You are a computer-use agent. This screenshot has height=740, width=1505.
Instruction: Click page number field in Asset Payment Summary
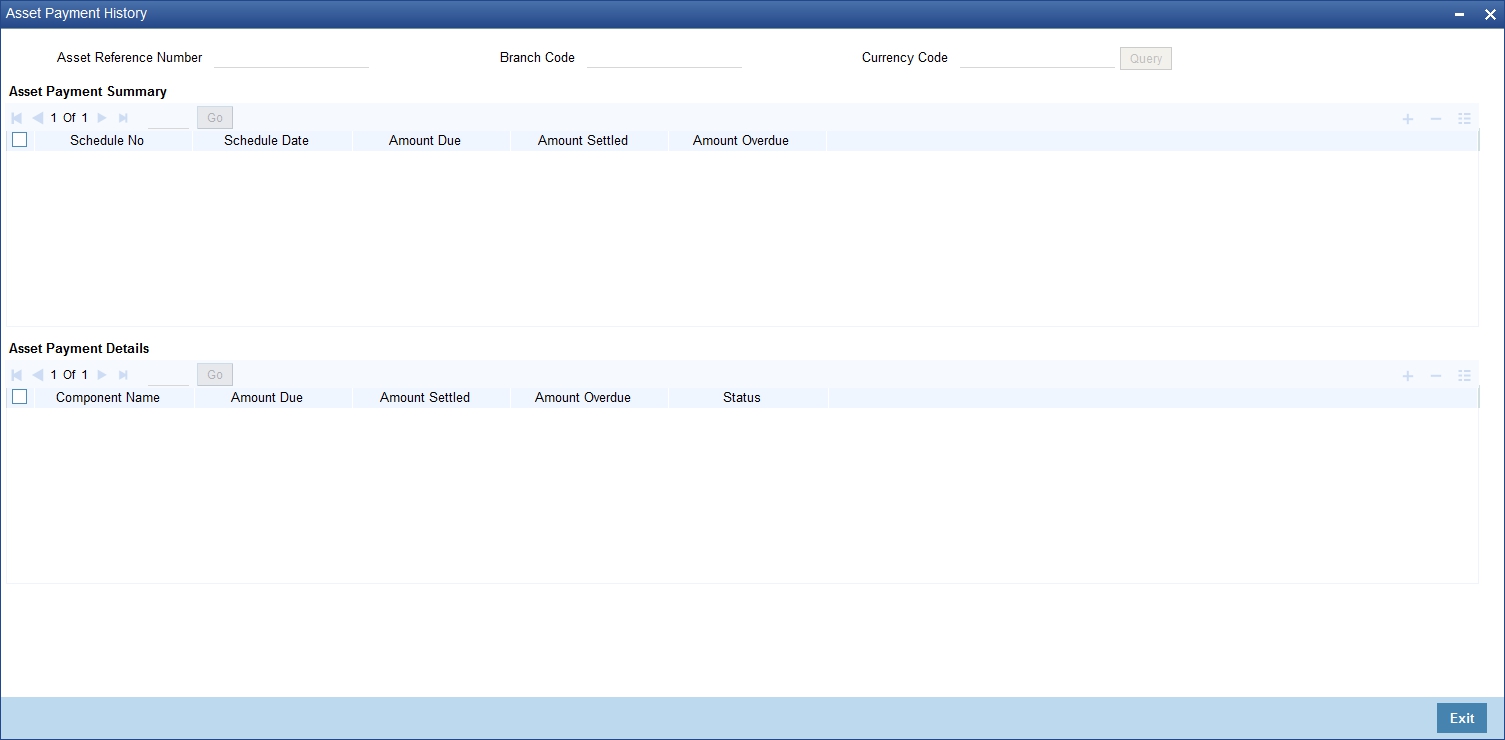coord(168,119)
